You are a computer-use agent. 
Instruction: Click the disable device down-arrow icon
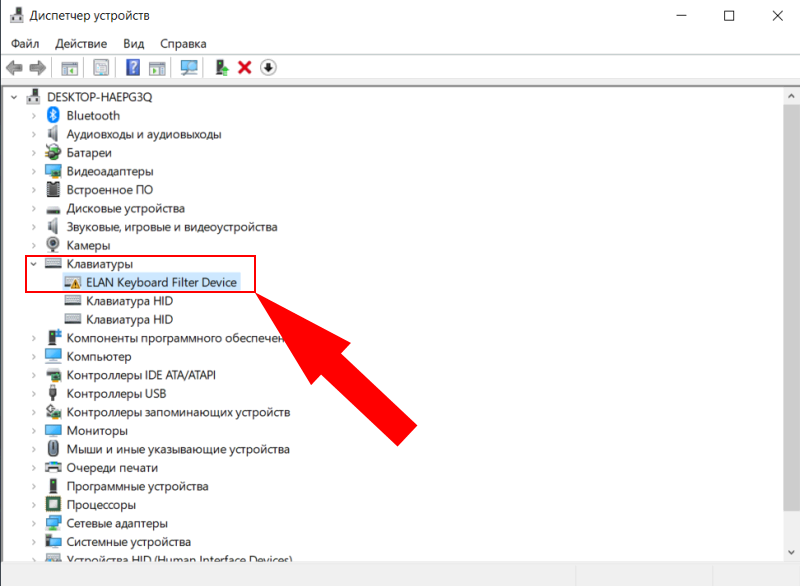tap(267, 68)
